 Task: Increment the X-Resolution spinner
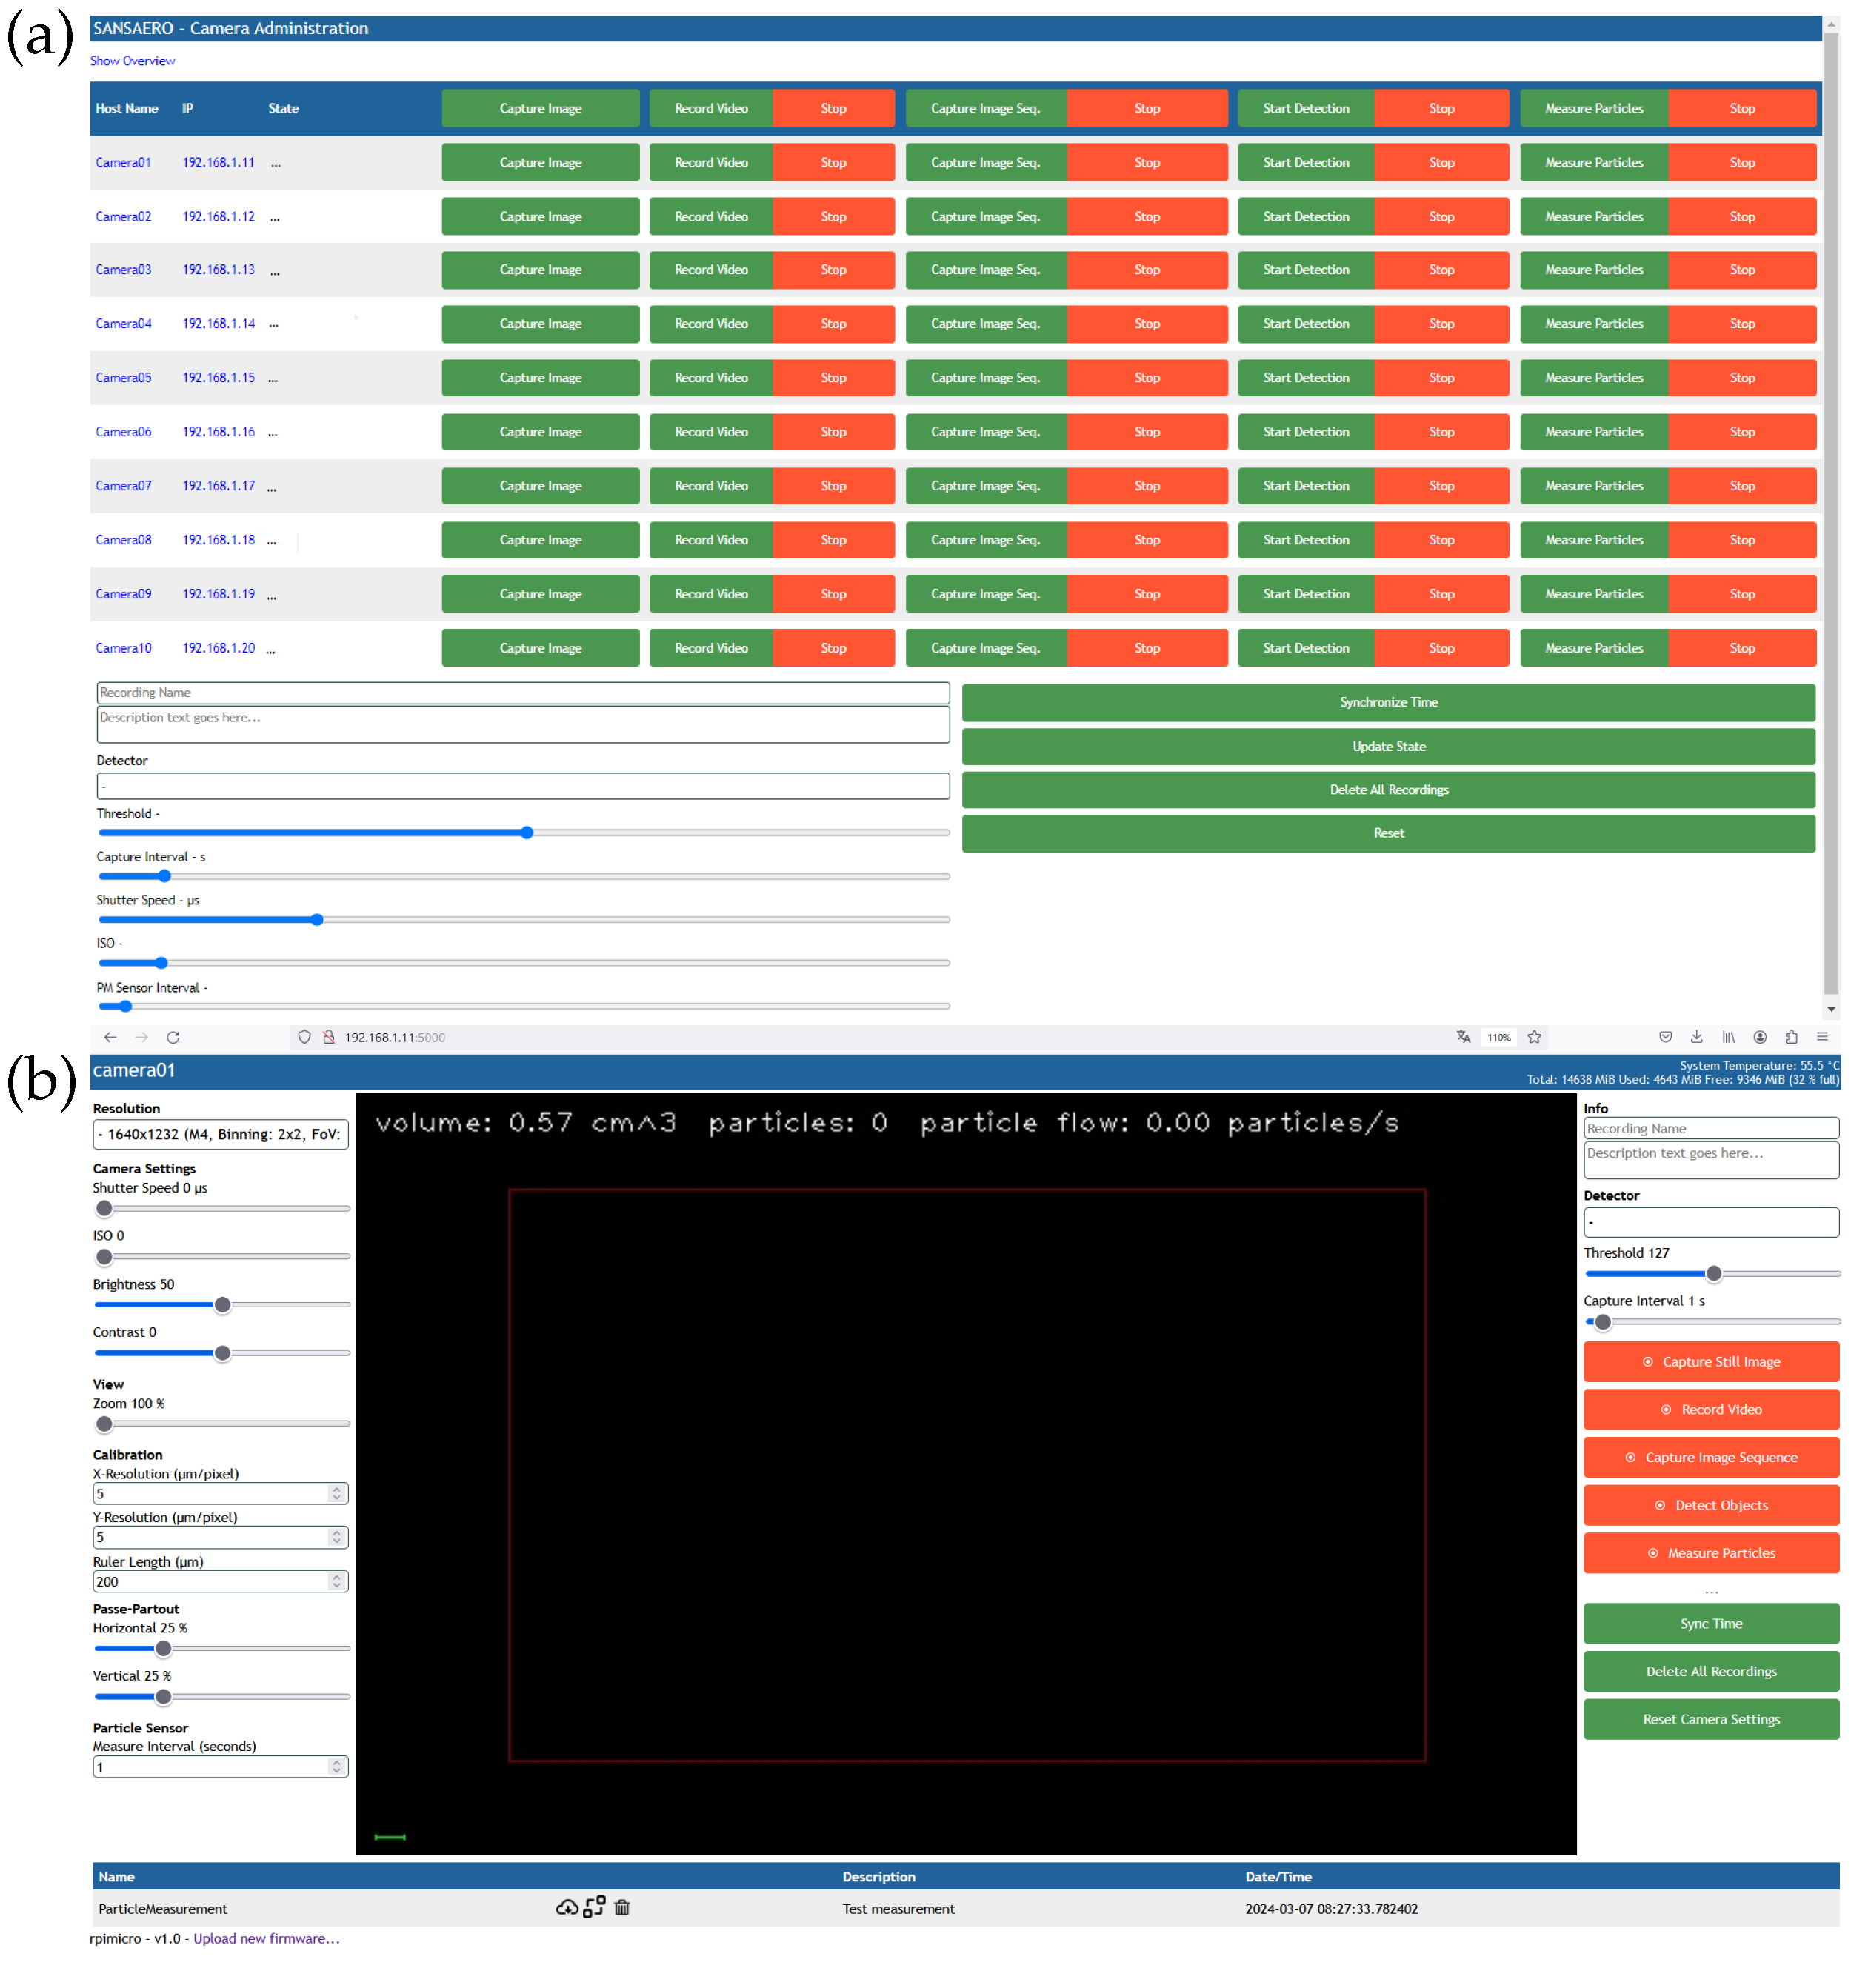click(337, 1489)
